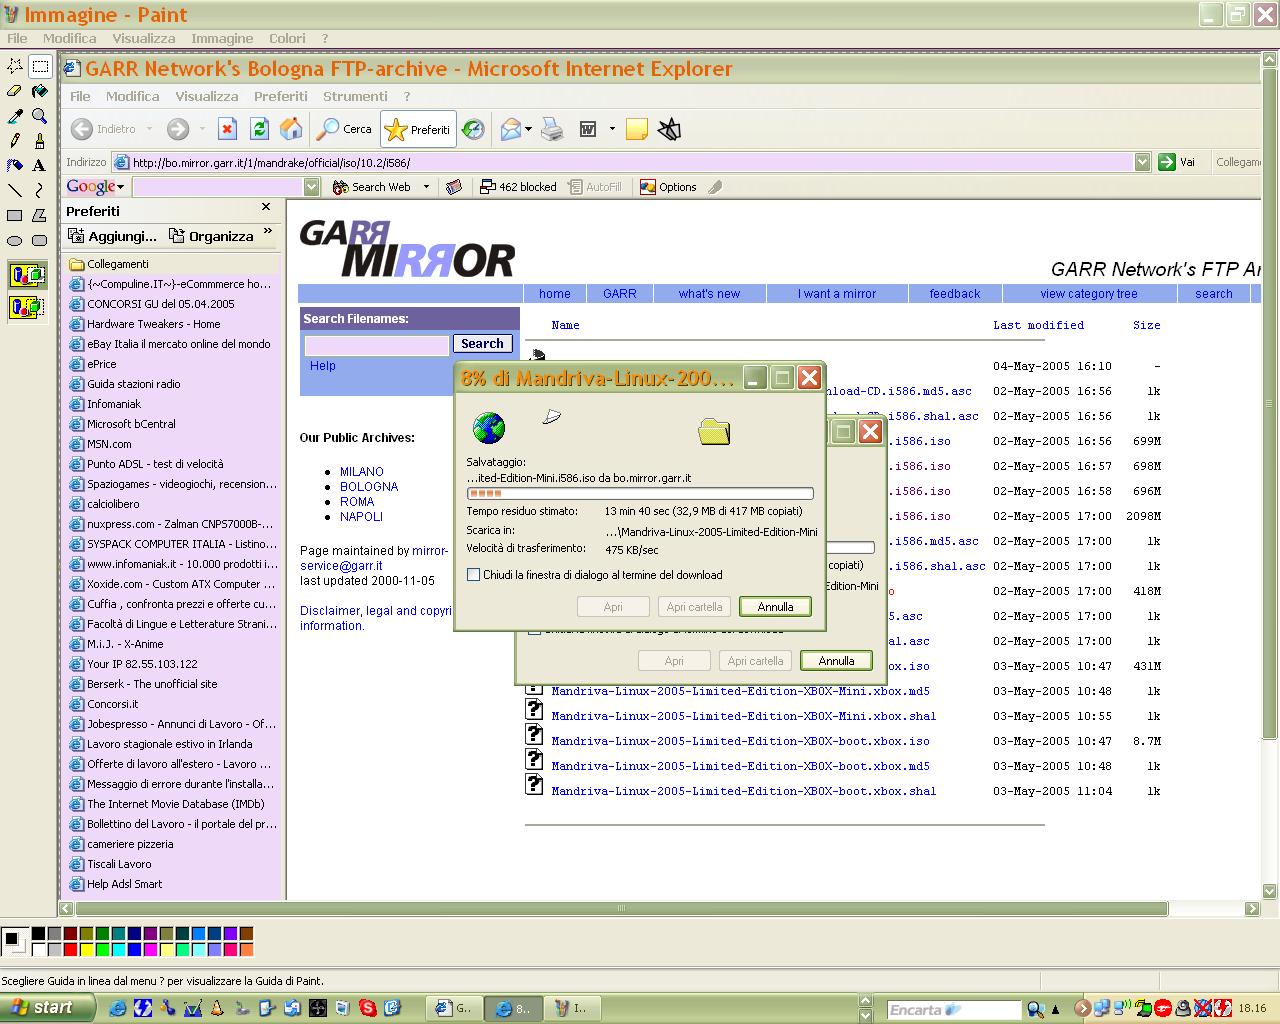Pick the red color swatch in palette
The width and height of the screenshot is (1280, 1024).
[70, 949]
